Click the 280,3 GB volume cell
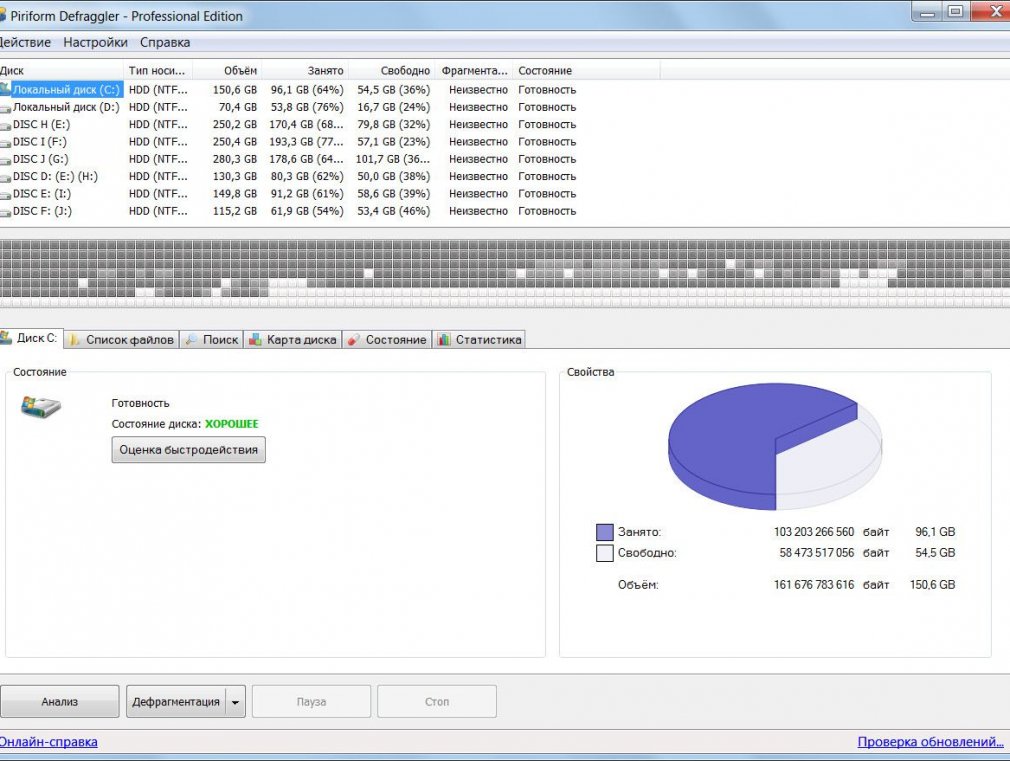Screen dimensions: 1010x761 pos(235,159)
